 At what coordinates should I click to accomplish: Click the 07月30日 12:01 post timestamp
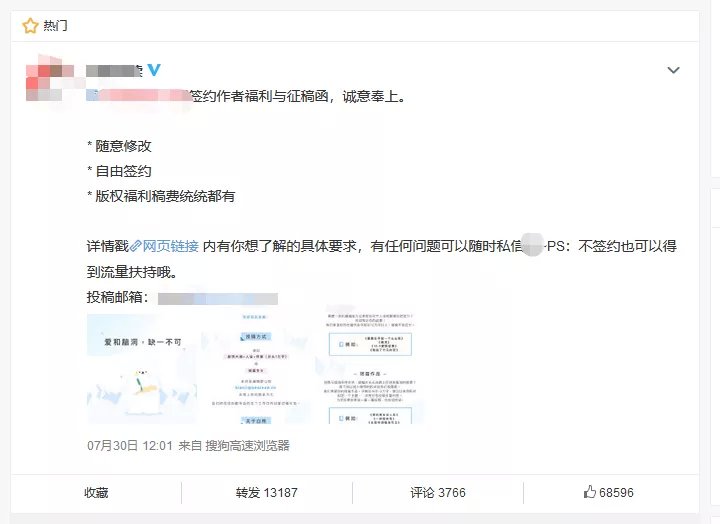click(x=116, y=445)
